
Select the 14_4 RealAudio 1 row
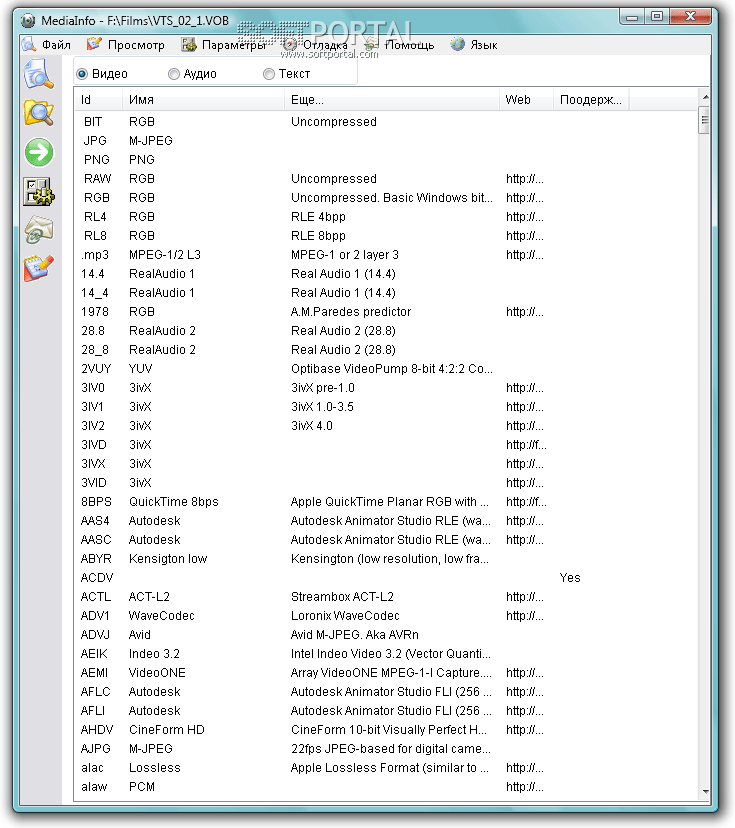(x=386, y=293)
